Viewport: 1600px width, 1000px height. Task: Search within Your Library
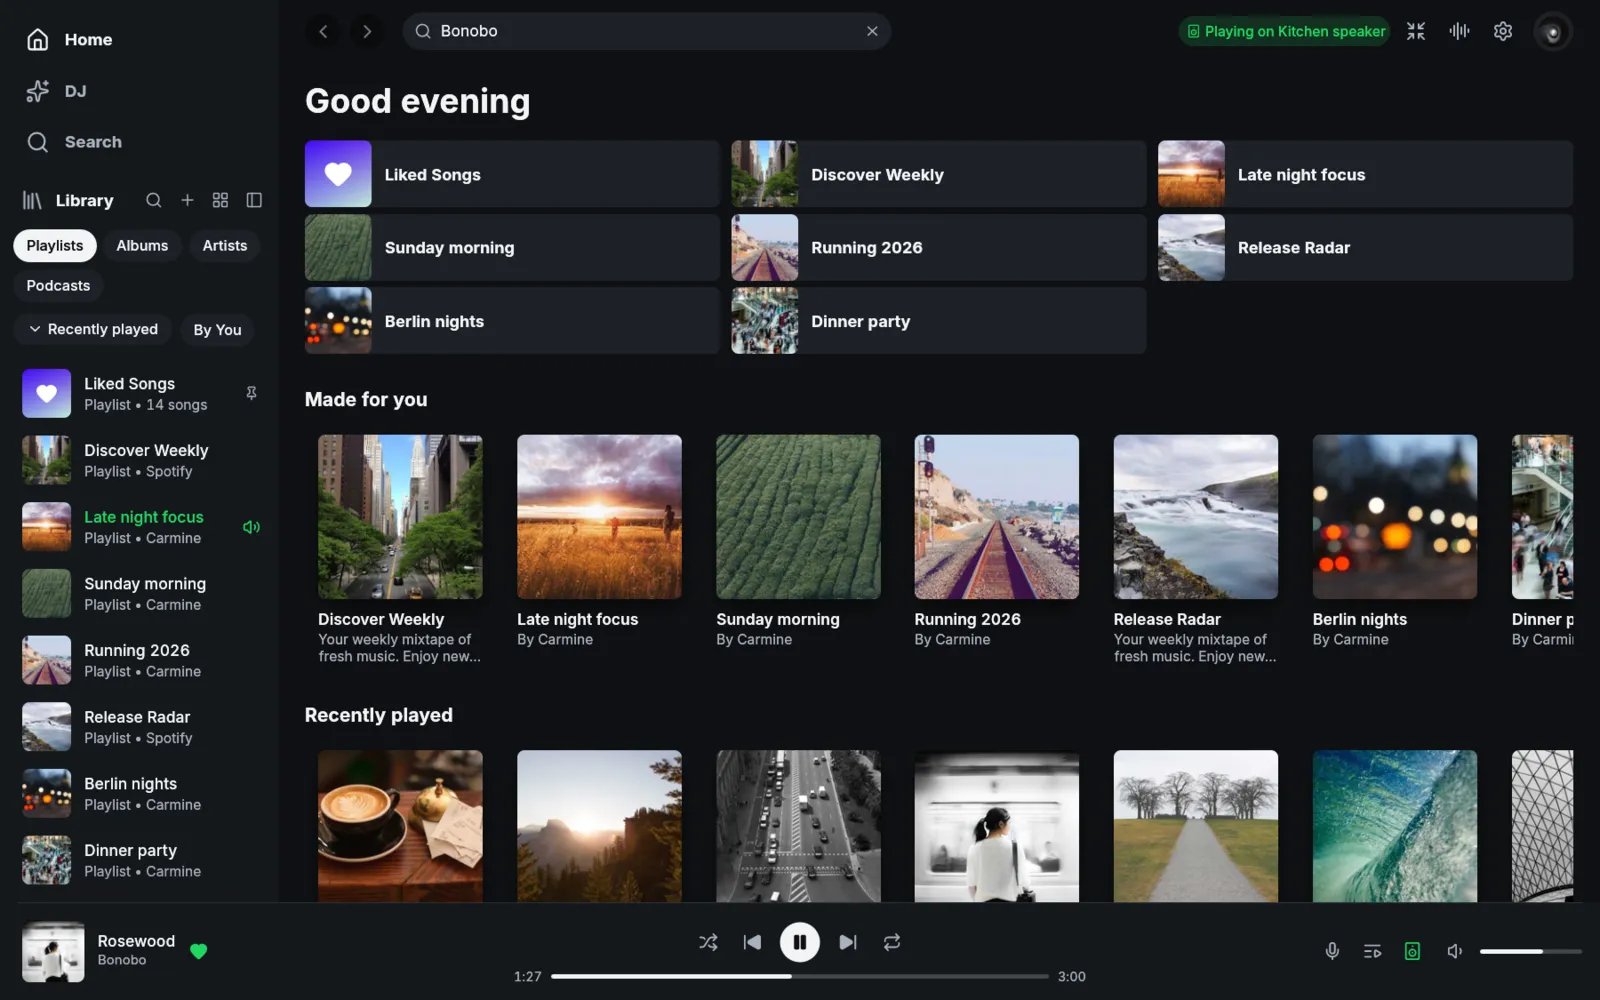point(153,200)
